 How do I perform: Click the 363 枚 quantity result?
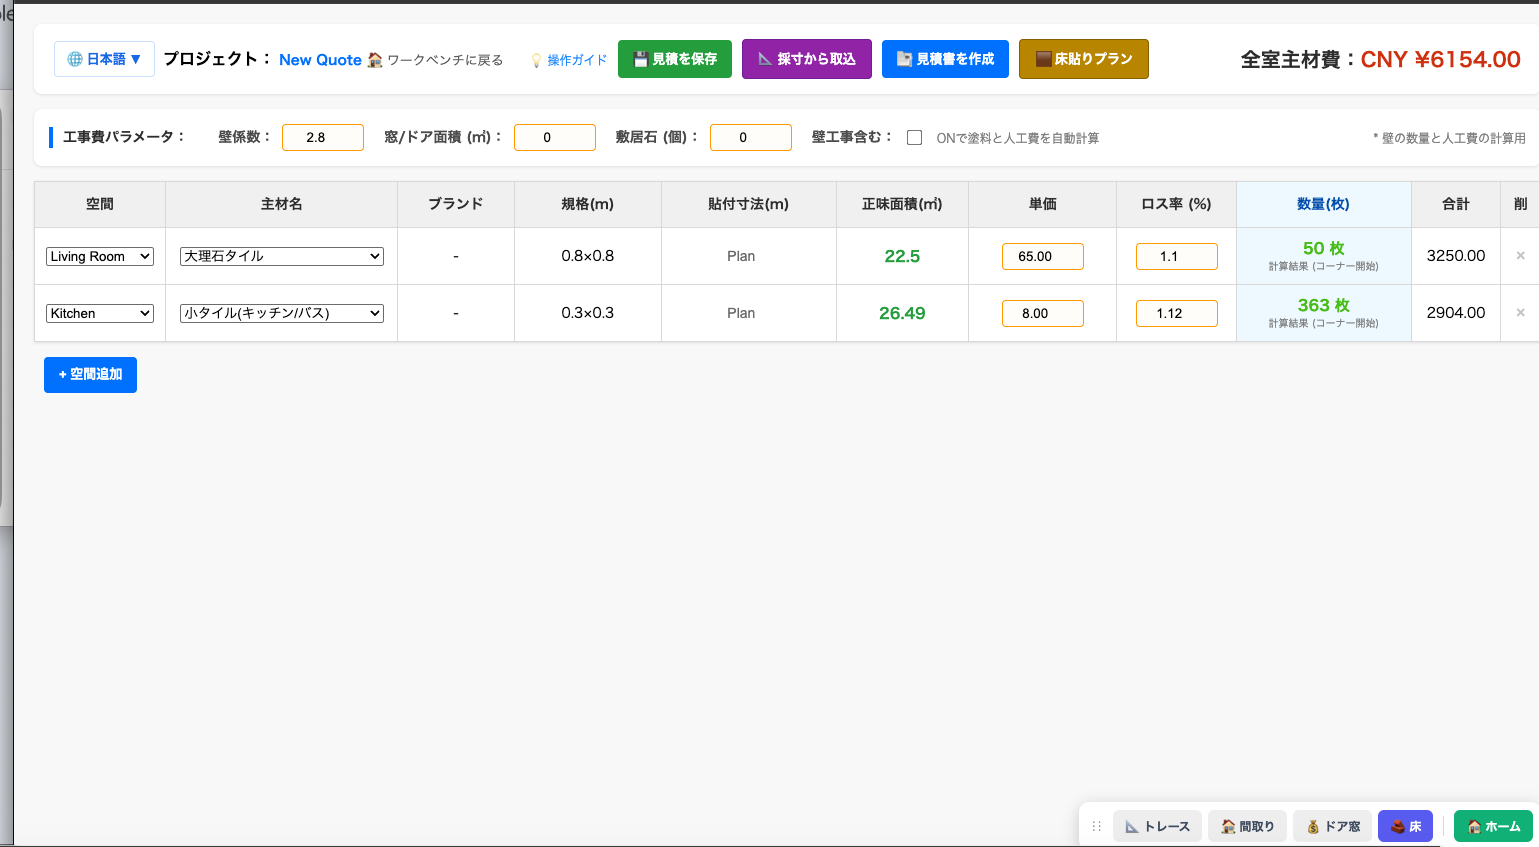[1323, 305]
